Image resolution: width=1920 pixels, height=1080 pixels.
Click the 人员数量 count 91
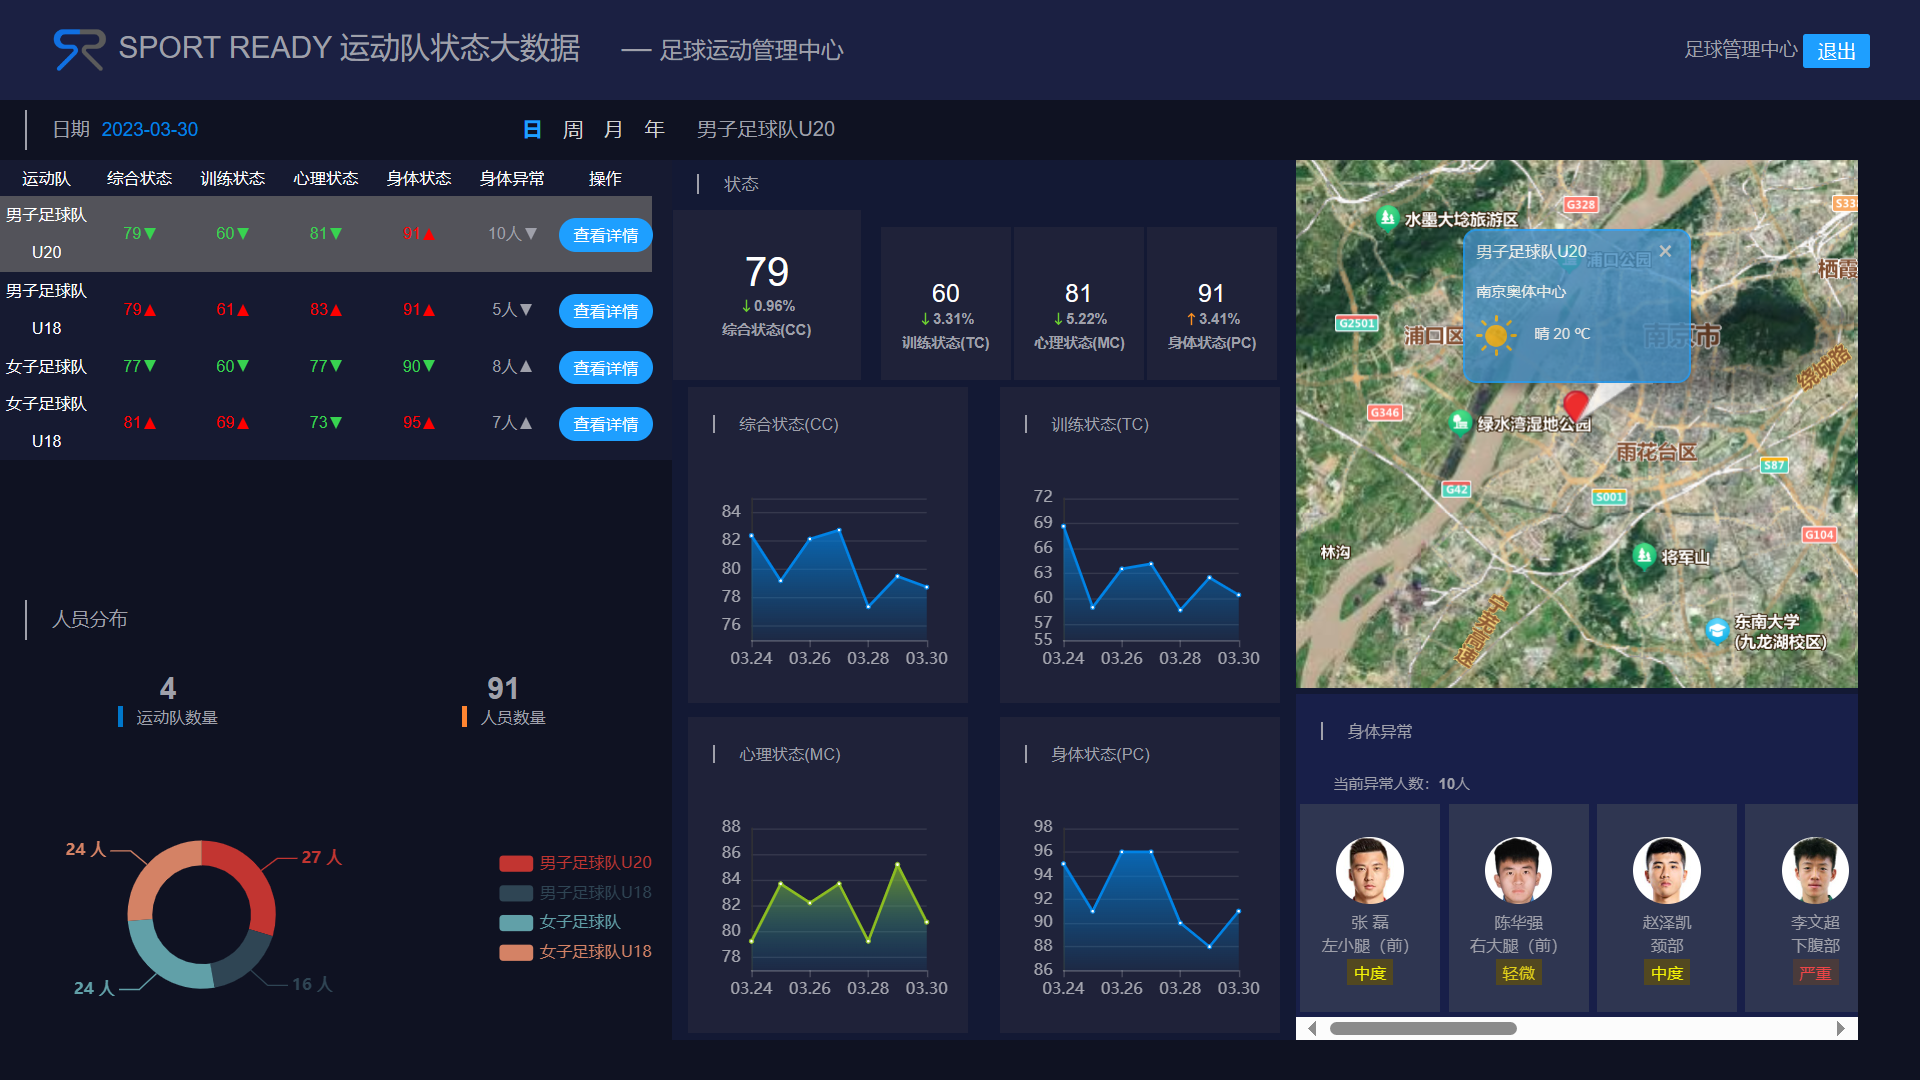(502, 688)
